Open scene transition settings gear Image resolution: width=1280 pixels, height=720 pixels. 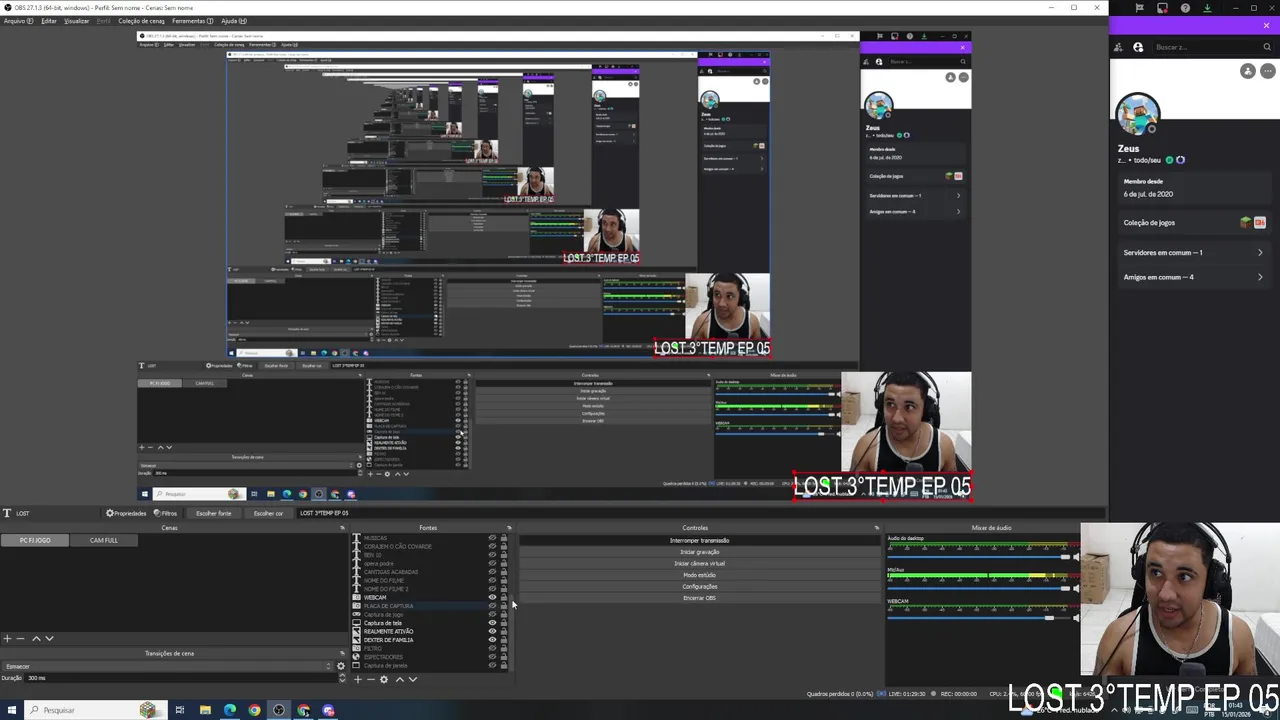(341, 666)
